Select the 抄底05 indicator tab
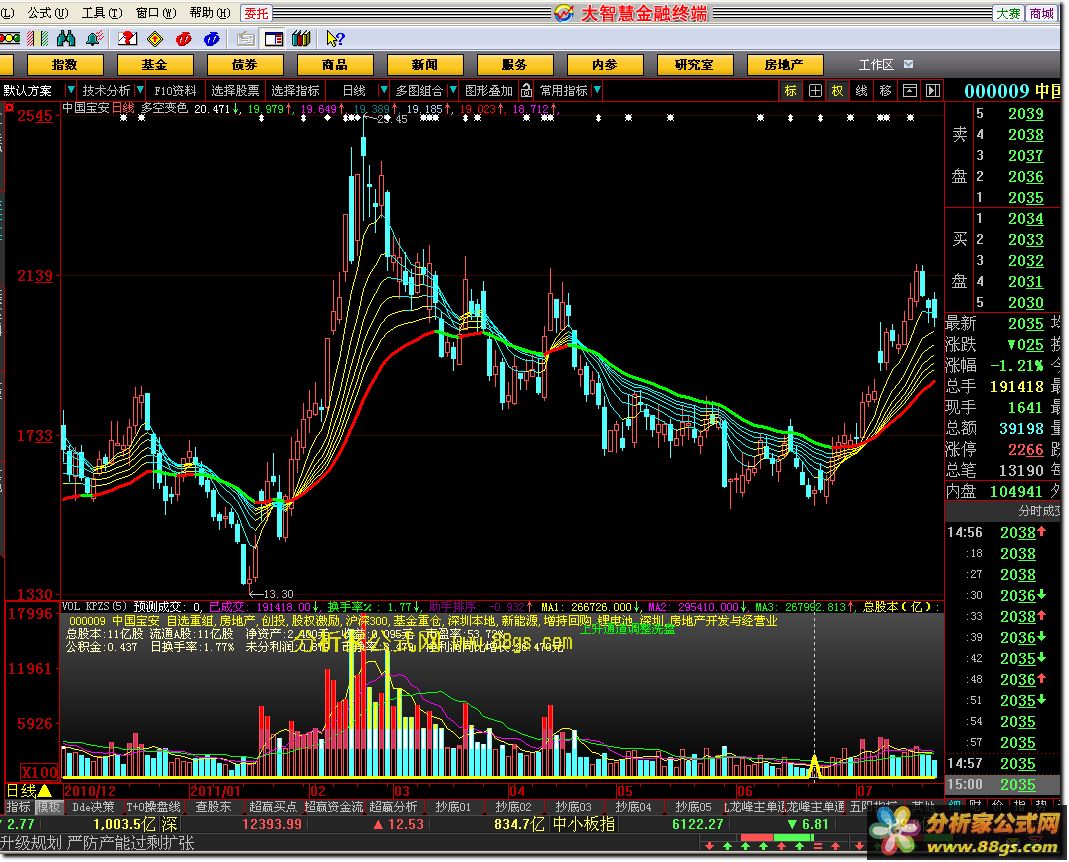 point(693,807)
